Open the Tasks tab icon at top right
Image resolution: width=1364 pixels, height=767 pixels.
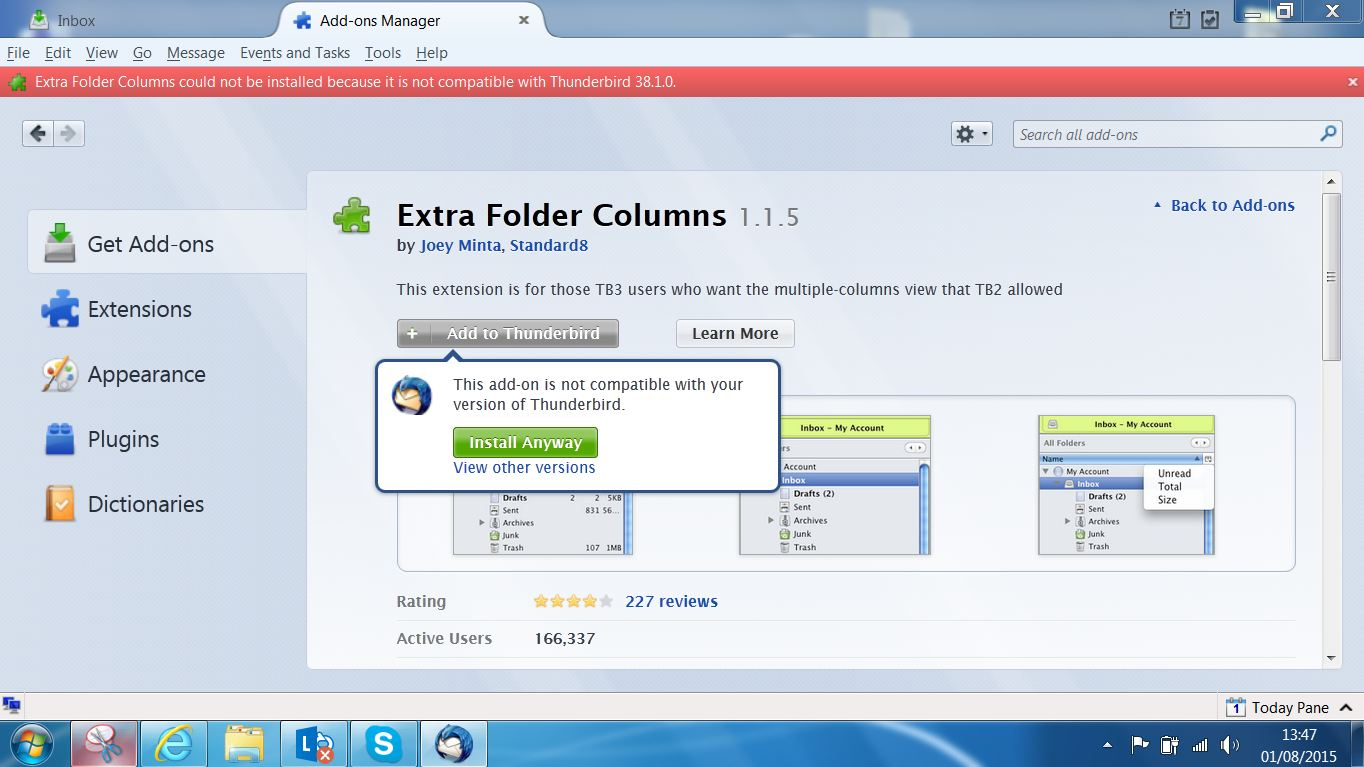tap(1209, 19)
